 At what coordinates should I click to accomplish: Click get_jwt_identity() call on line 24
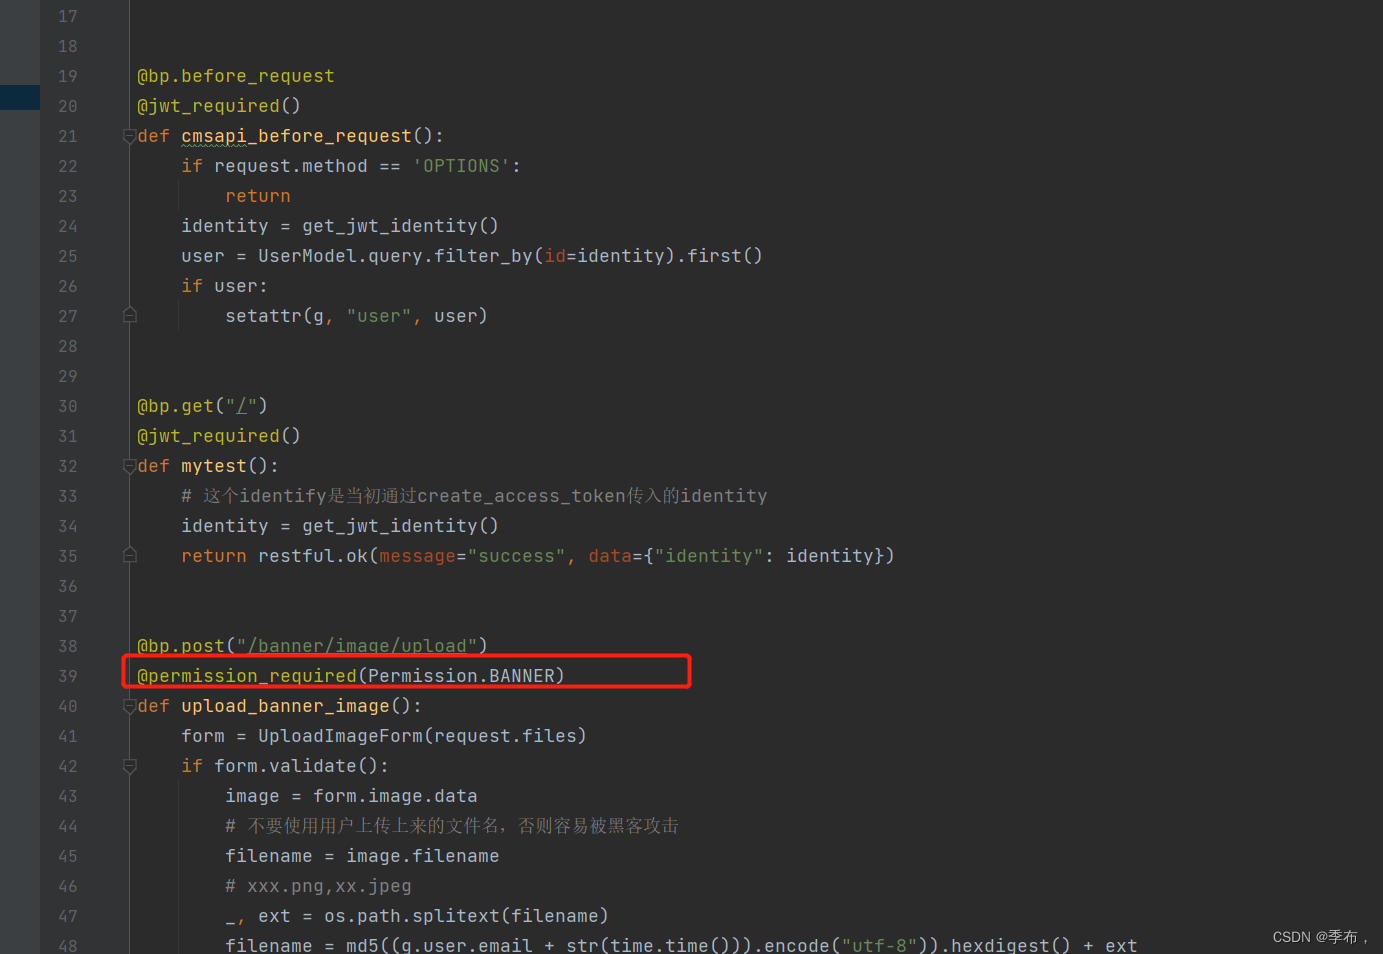[x=400, y=226]
